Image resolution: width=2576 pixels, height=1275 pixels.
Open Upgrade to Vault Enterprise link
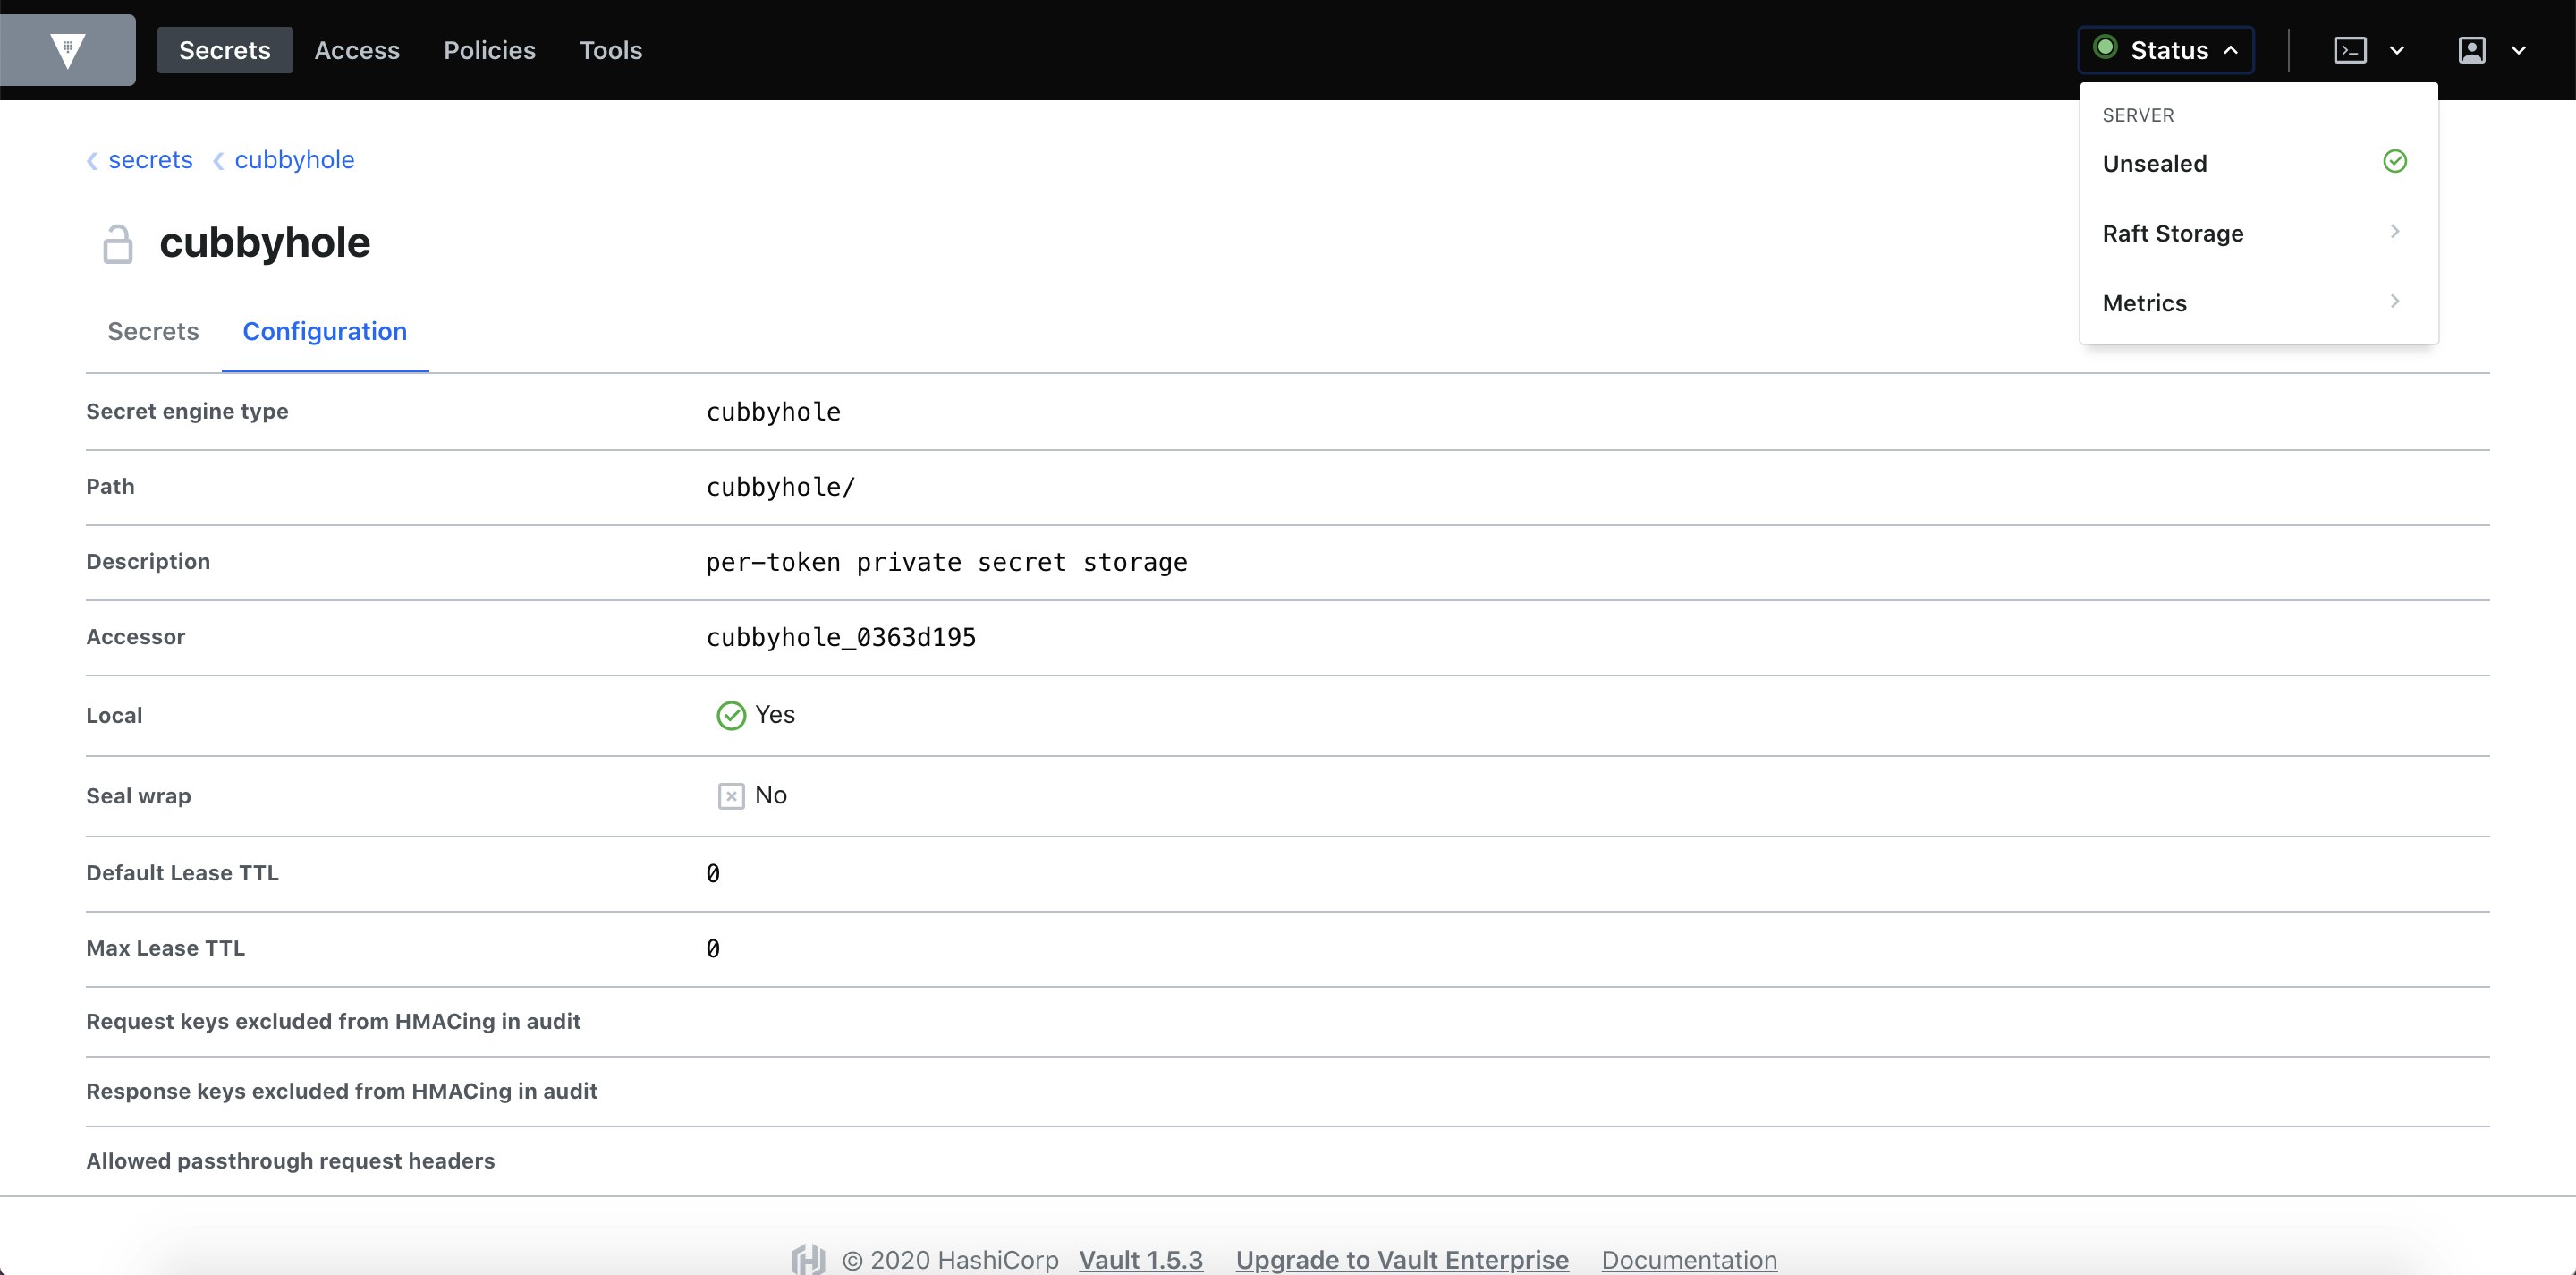[1402, 1259]
